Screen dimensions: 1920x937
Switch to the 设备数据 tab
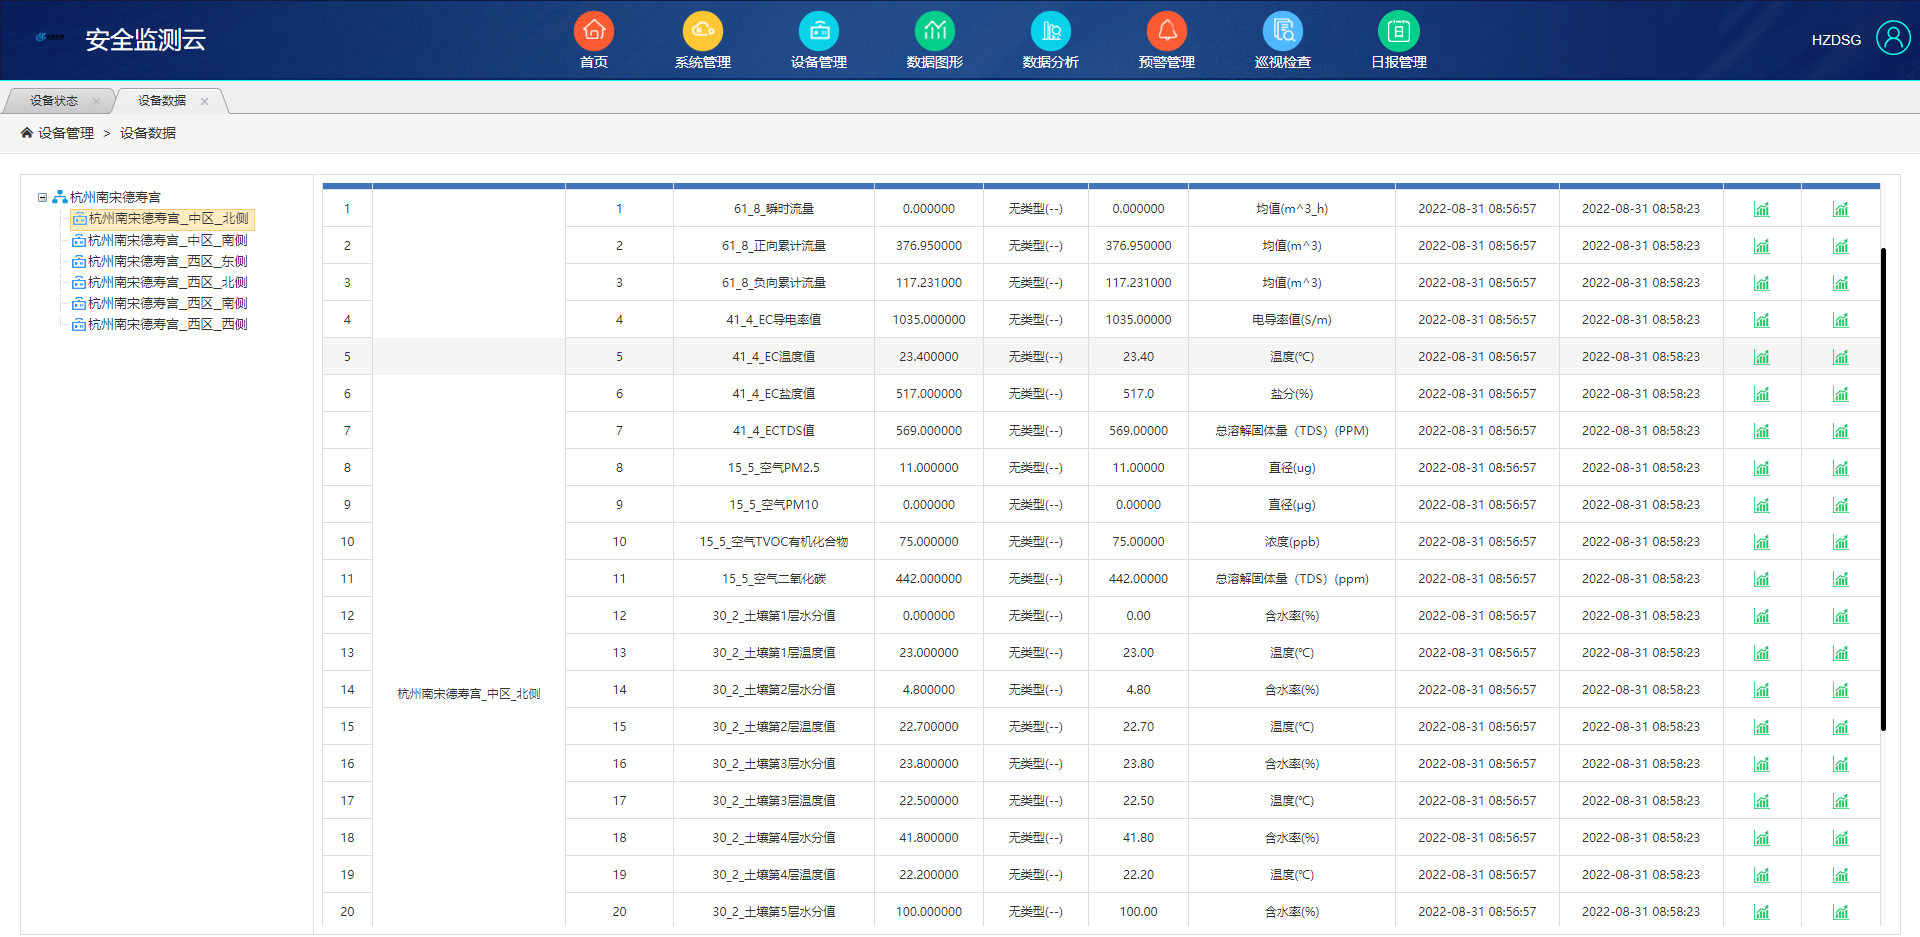[162, 101]
